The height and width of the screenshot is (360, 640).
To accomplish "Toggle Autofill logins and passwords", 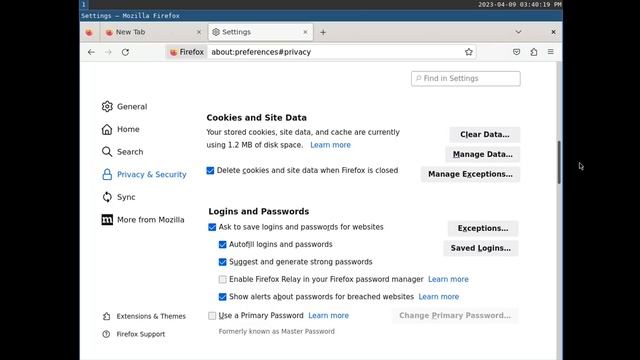I will tap(222, 244).
